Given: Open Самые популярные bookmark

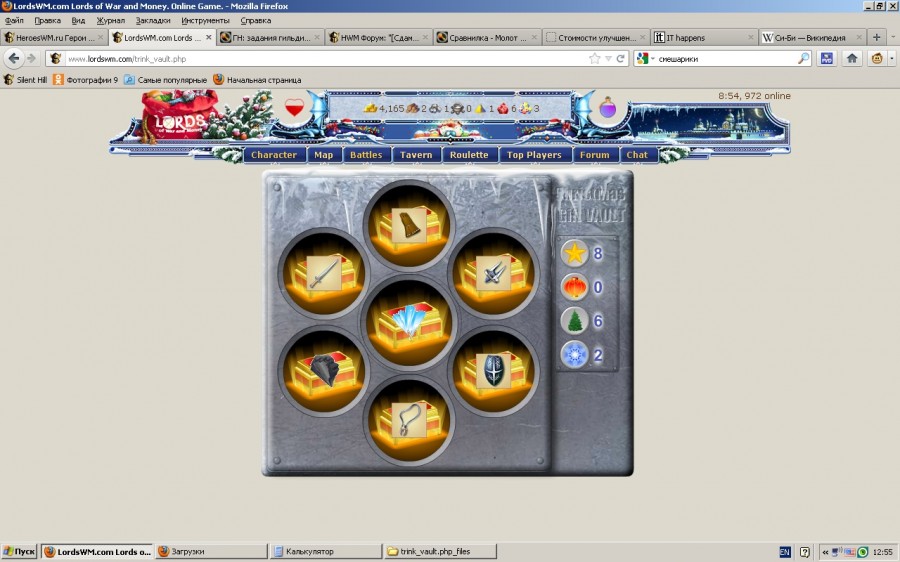Looking at the screenshot, I should tap(166, 80).
